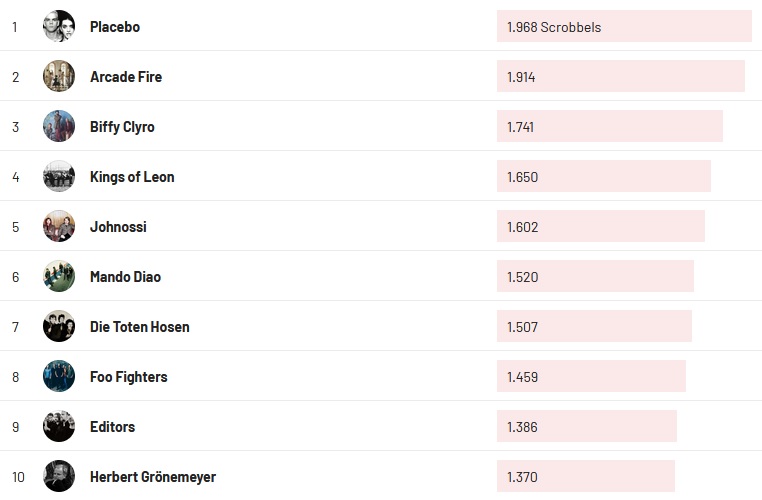The width and height of the screenshot is (762, 500).
Task: Click Mando Diao's avatar thumbnail
Action: click(x=59, y=277)
